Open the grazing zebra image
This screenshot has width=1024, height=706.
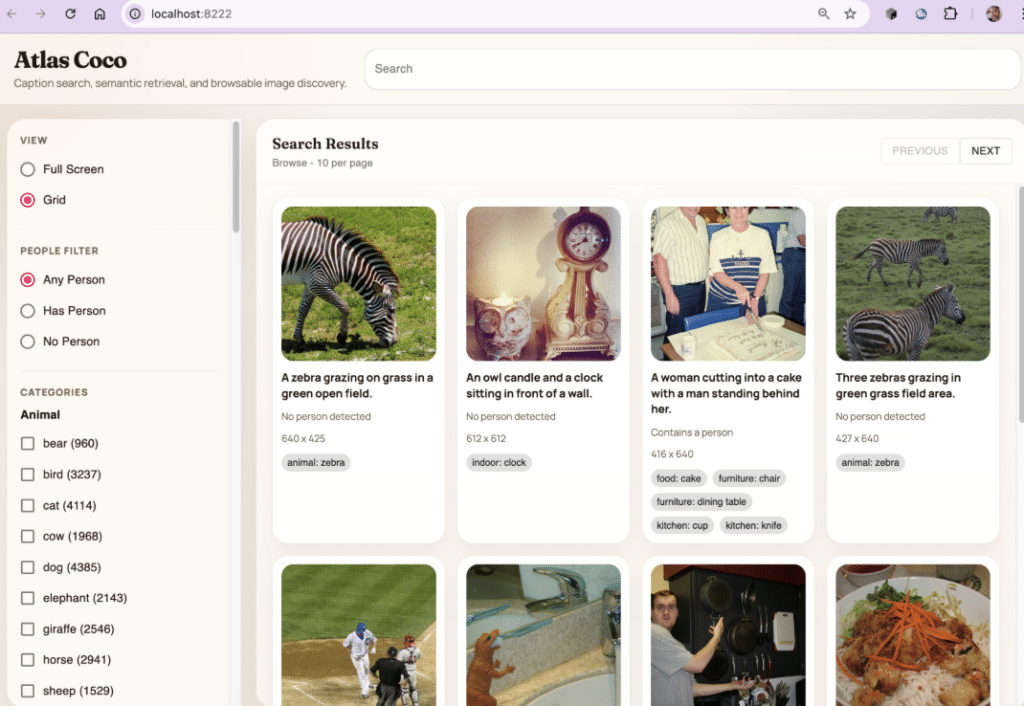tap(359, 283)
